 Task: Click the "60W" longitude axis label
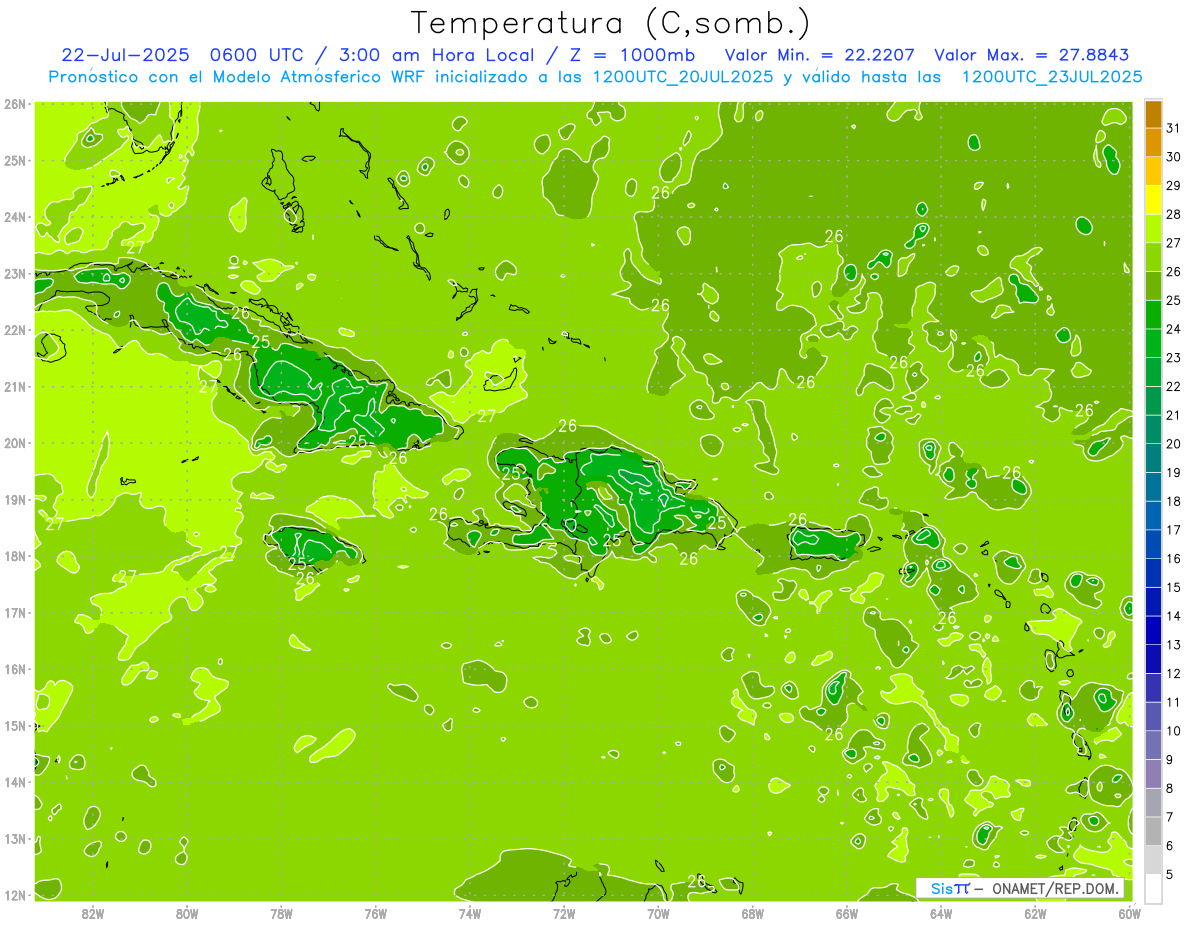click(1129, 913)
